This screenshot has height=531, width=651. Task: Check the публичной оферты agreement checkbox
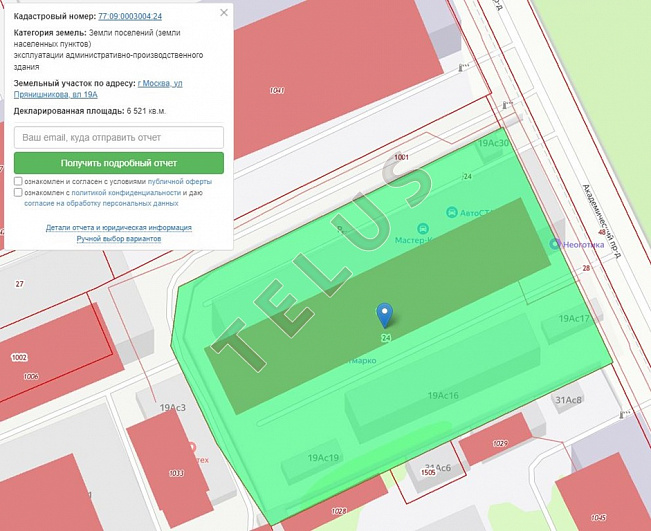pyautogui.click(x=18, y=181)
